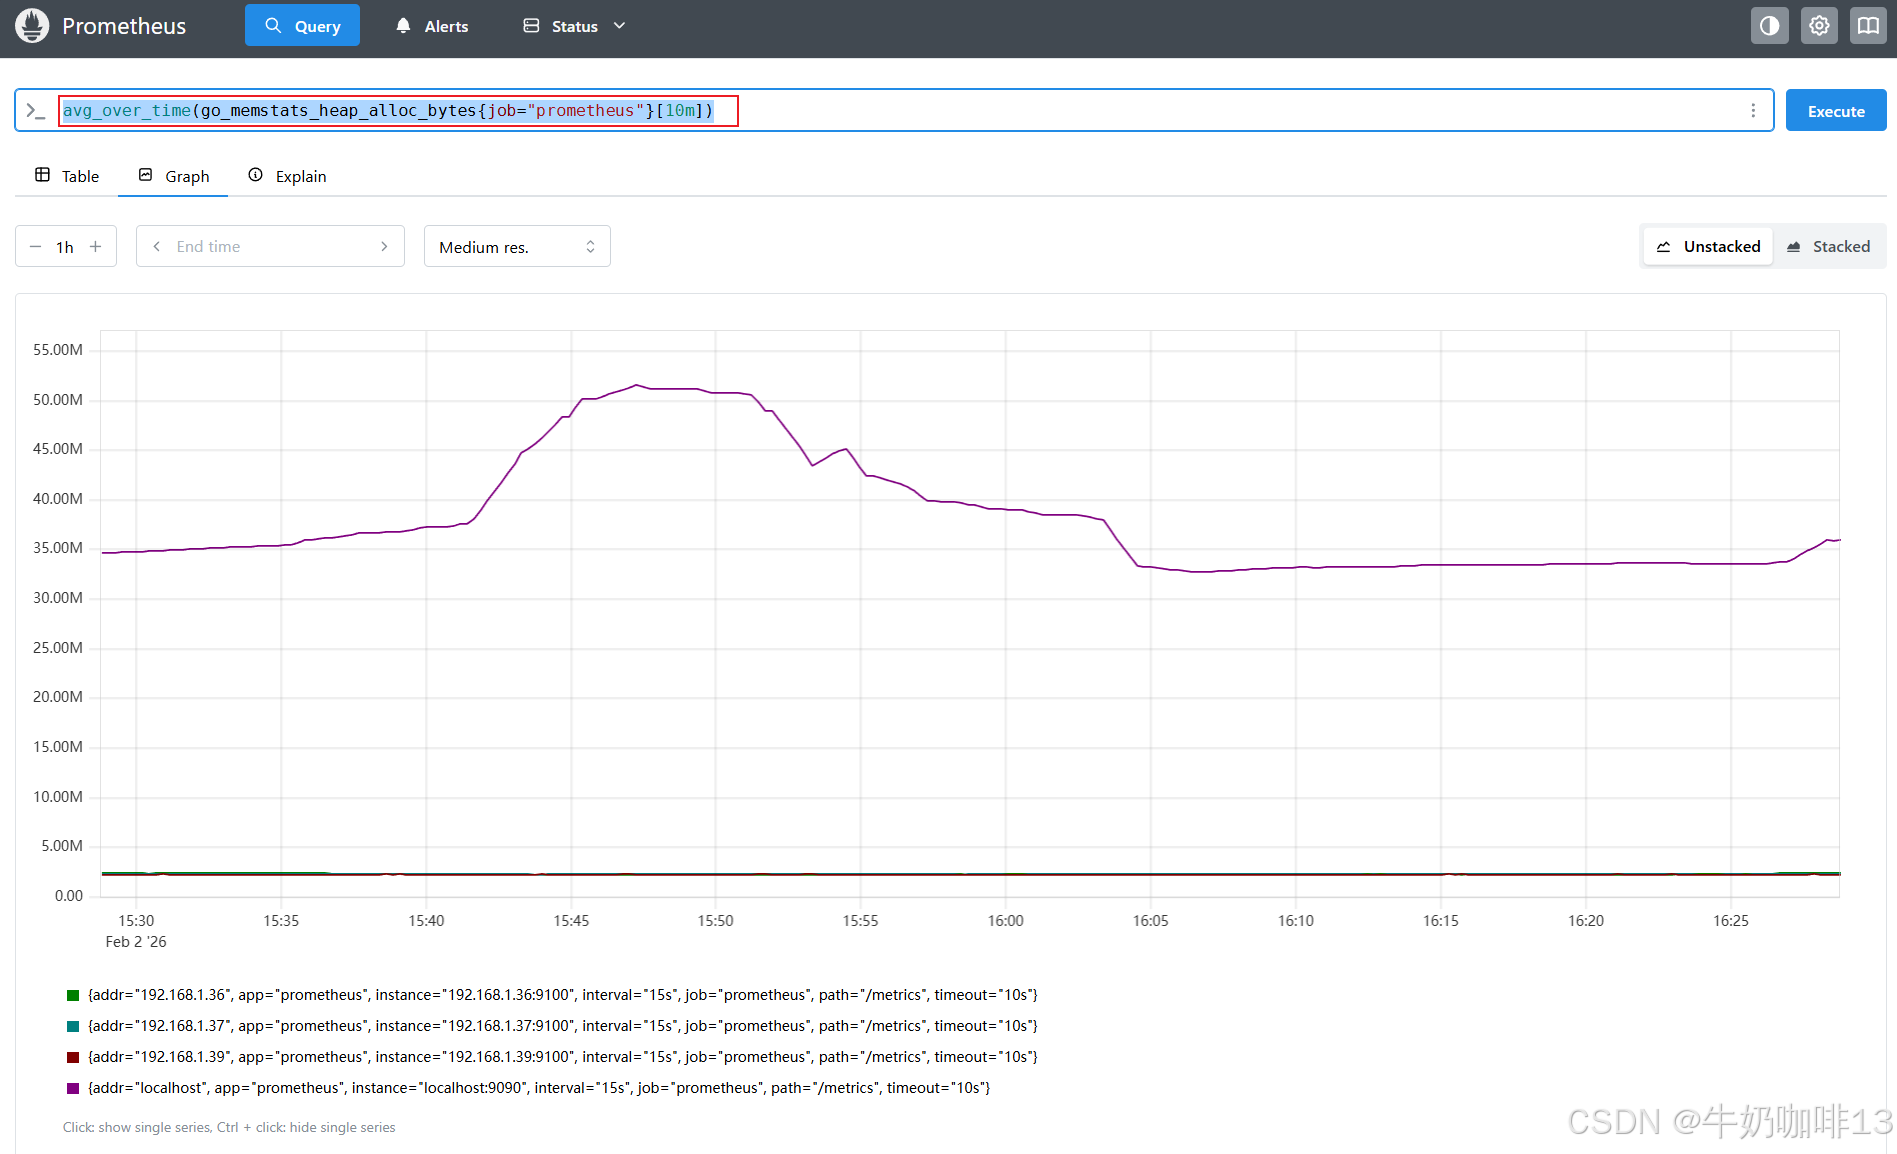1897x1154 pixels.
Task: Switch to the Explain tab
Action: click(x=288, y=176)
